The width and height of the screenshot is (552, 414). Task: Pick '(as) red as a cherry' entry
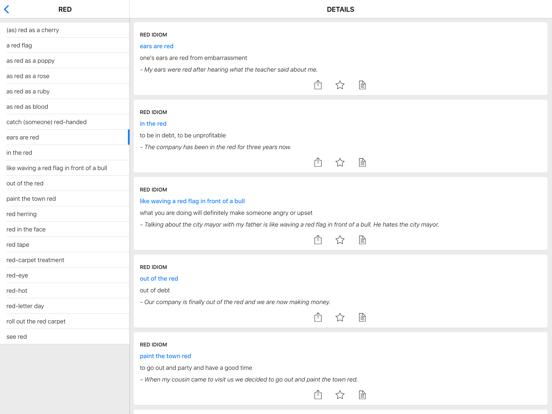(65, 30)
